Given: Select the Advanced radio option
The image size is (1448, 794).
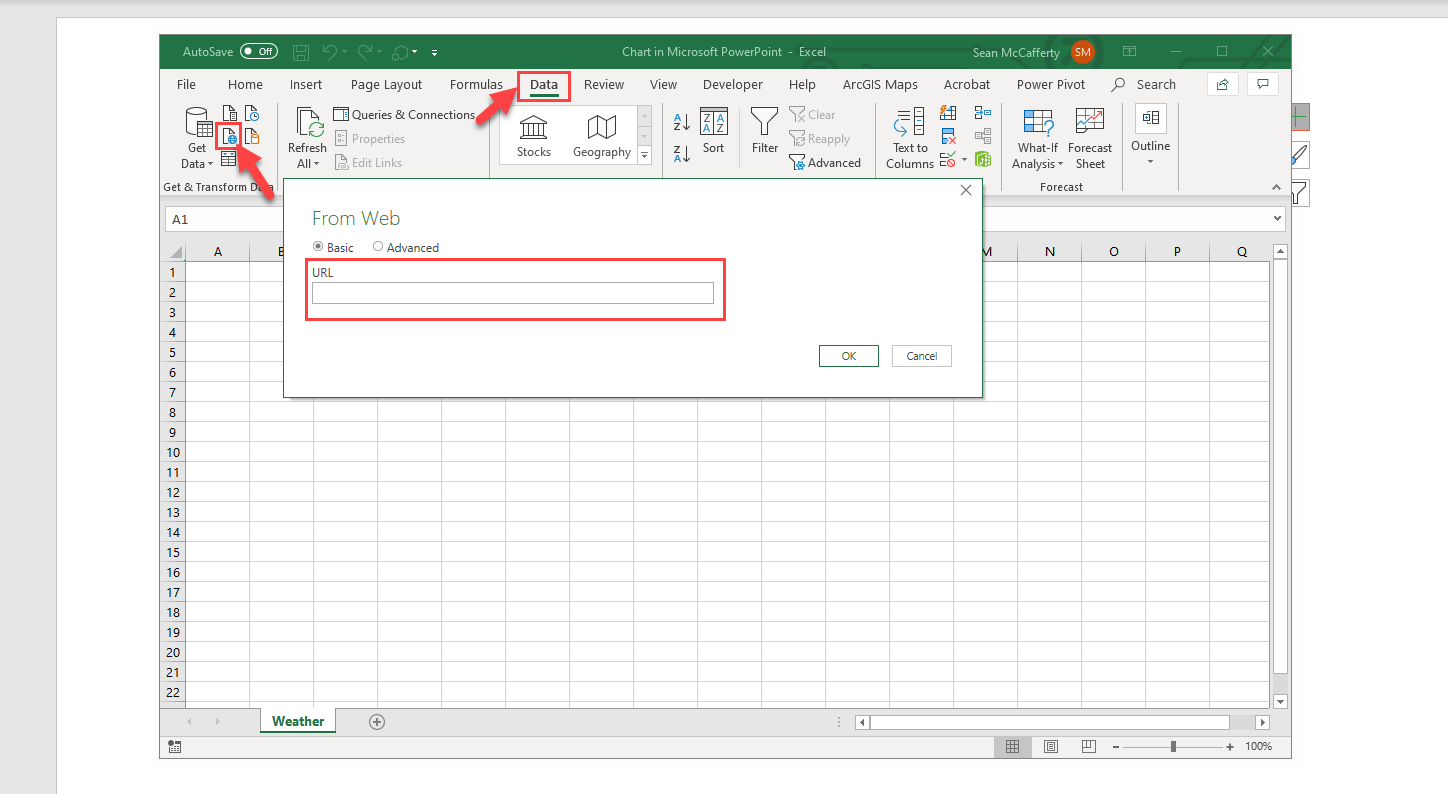Looking at the screenshot, I should 378,247.
